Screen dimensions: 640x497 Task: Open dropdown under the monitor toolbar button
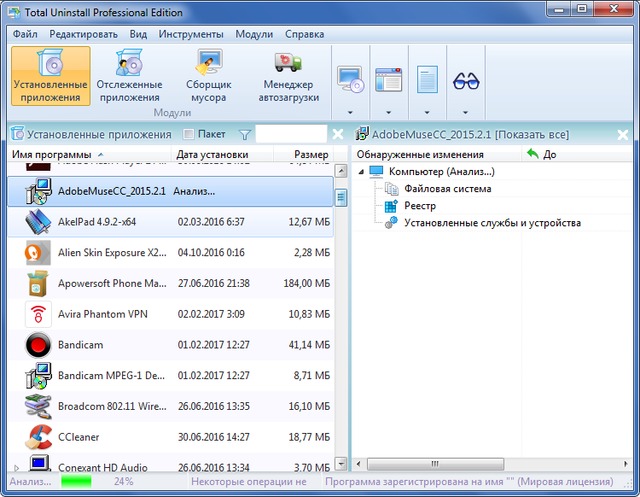[x=350, y=112]
